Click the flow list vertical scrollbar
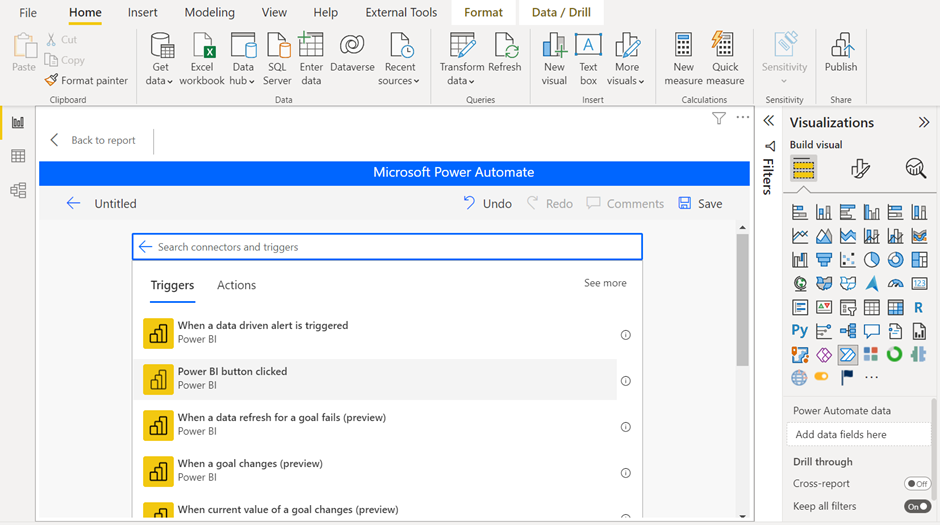 742,300
